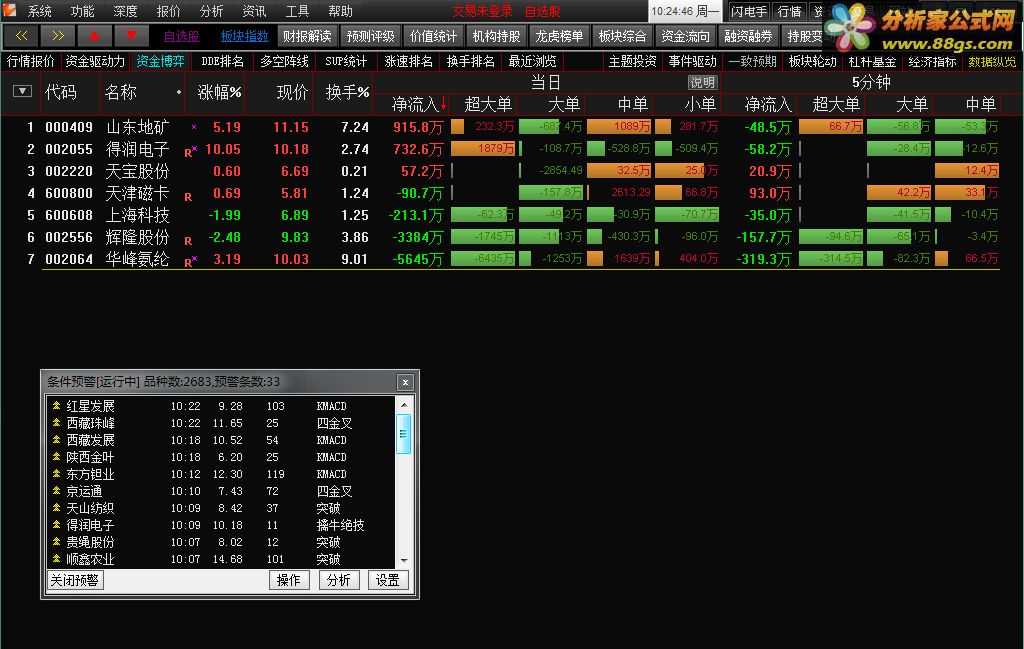The width and height of the screenshot is (1024, 649).
Task: Switch to the 经济指标 tab
Action: tap(933, 61)
